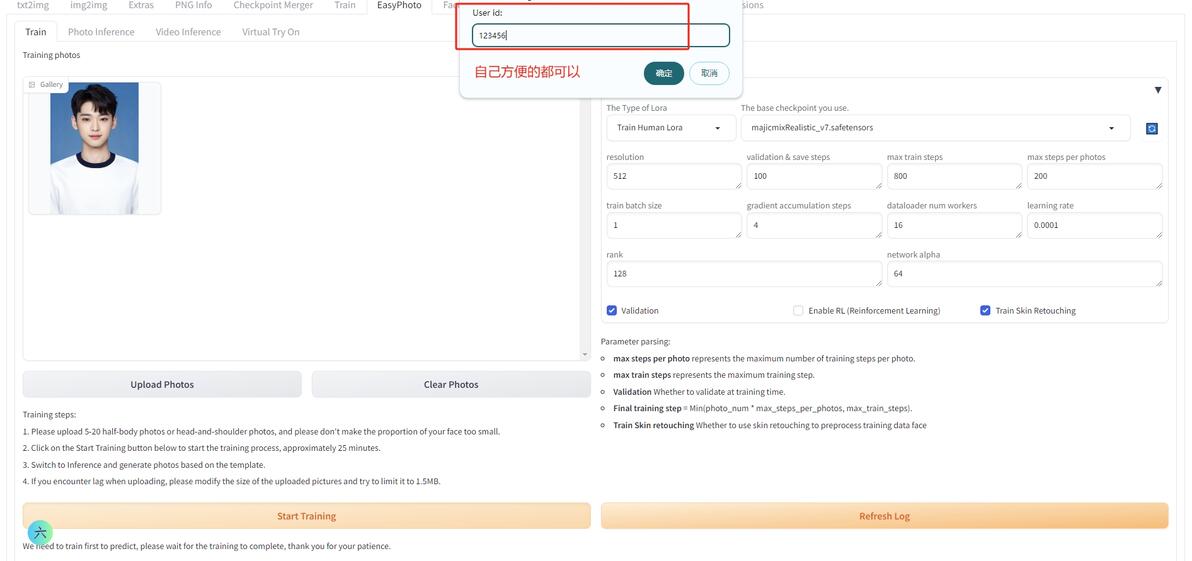Open the Checkpoint Merger tab

tap(273, 5)
